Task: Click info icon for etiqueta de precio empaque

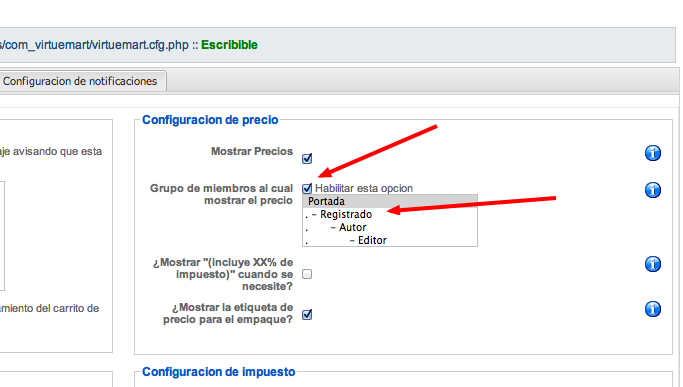Action: (x=653, y=309)
